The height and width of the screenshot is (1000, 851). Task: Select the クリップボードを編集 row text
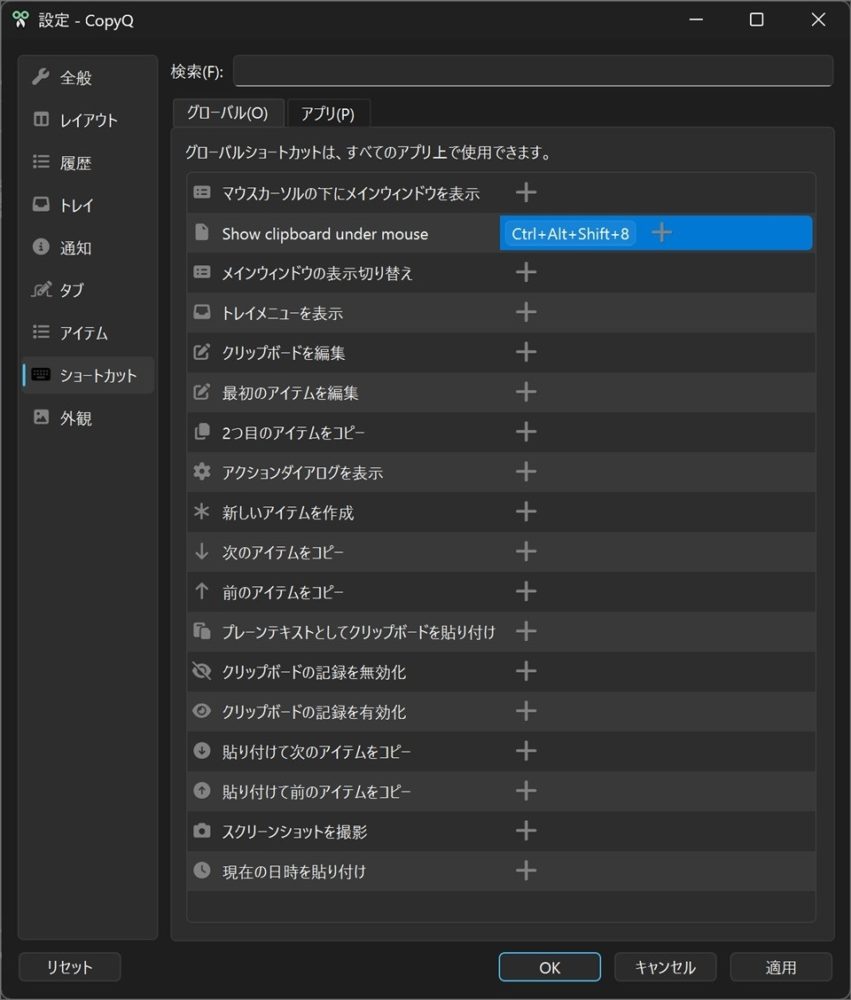click(283, 353)
